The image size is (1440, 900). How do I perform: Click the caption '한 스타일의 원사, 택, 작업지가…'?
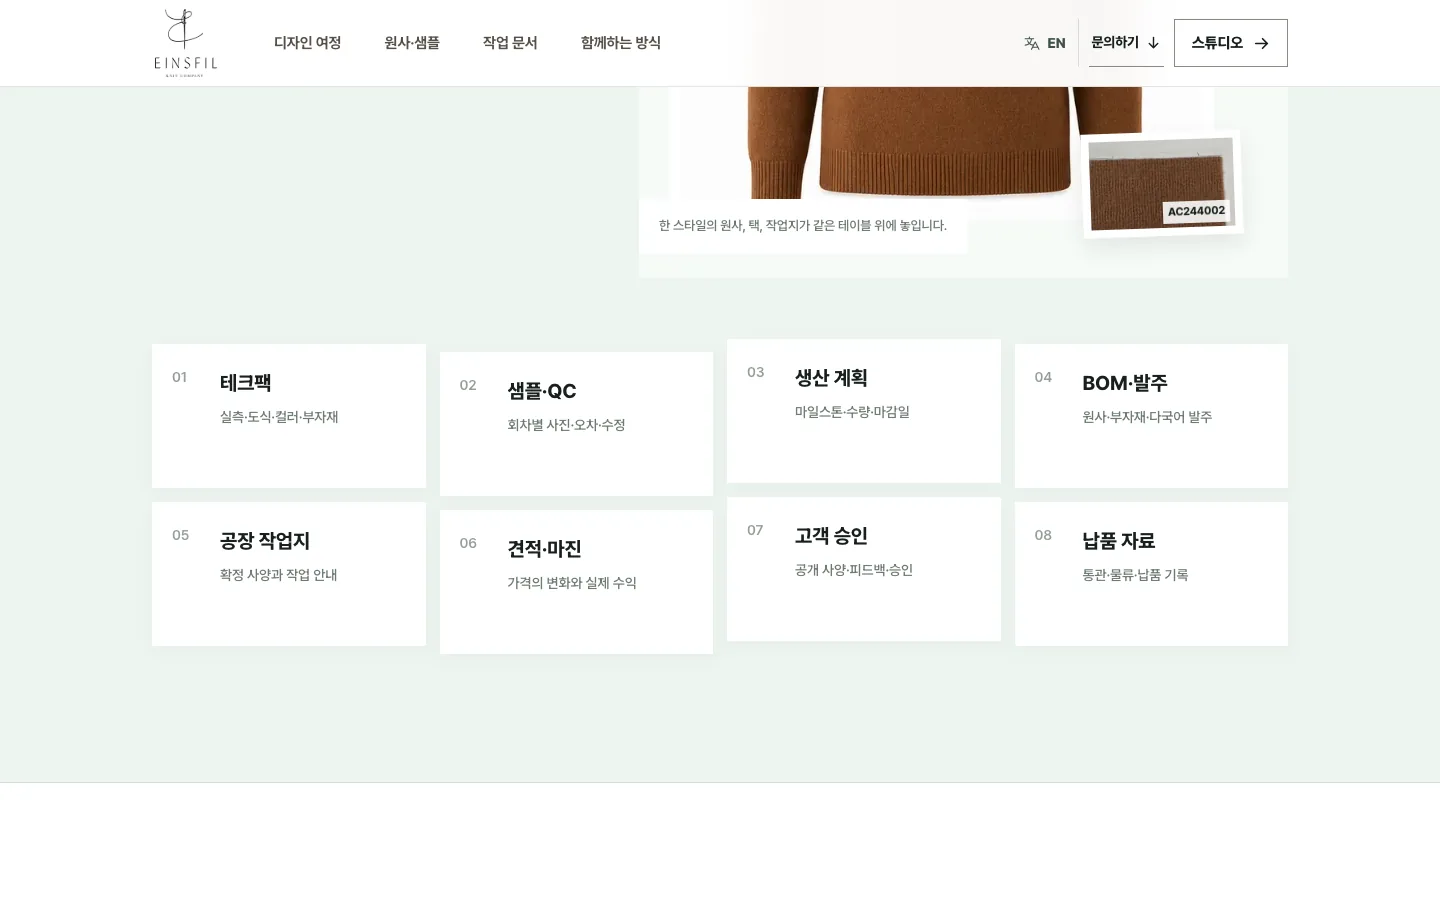pos(803,226)
